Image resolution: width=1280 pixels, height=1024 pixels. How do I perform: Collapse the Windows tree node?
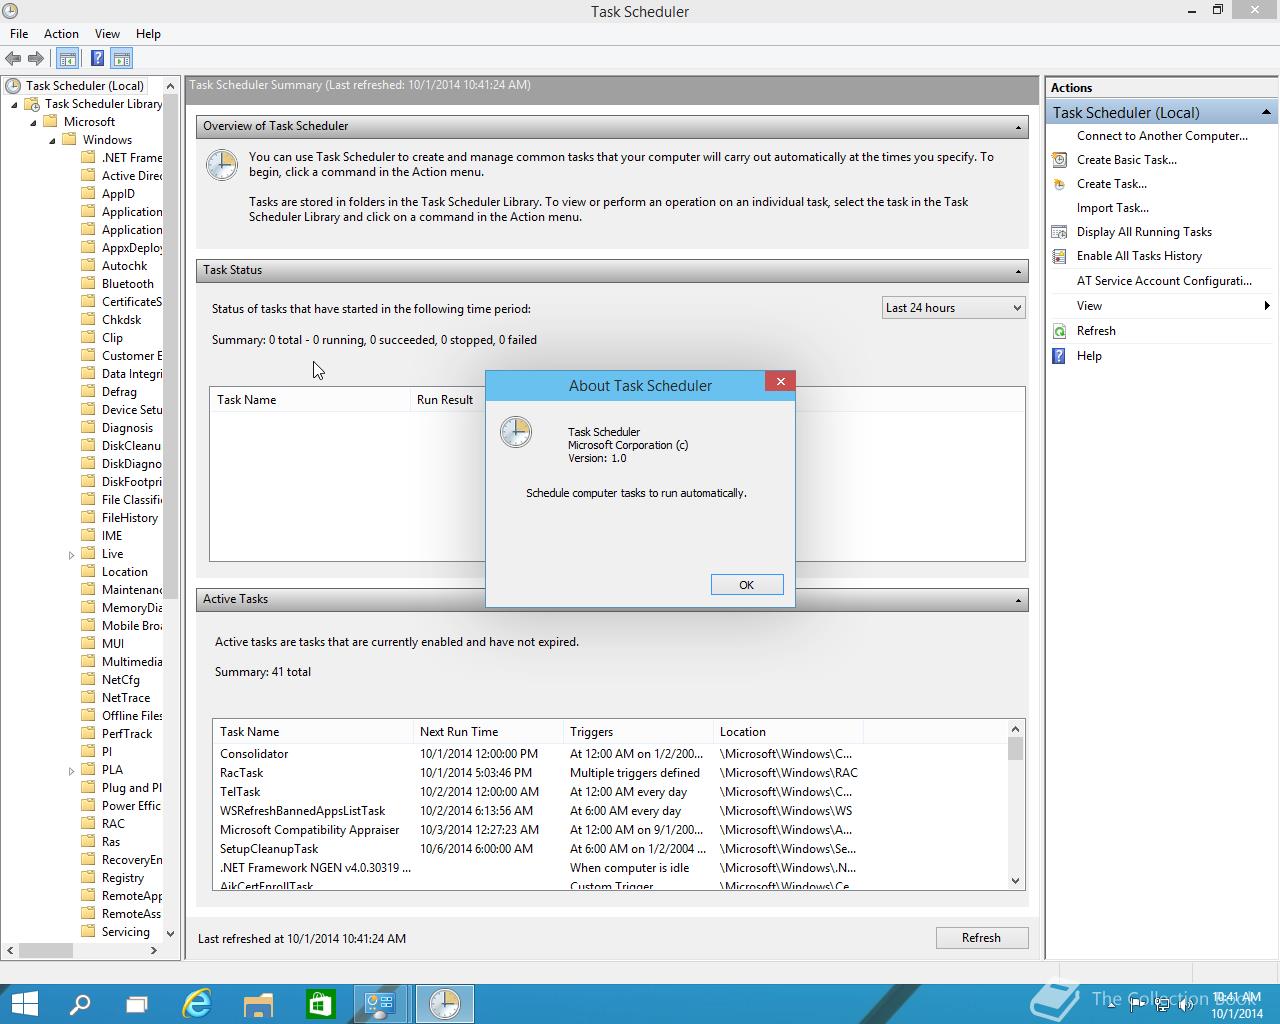click(x=52, y=140)
